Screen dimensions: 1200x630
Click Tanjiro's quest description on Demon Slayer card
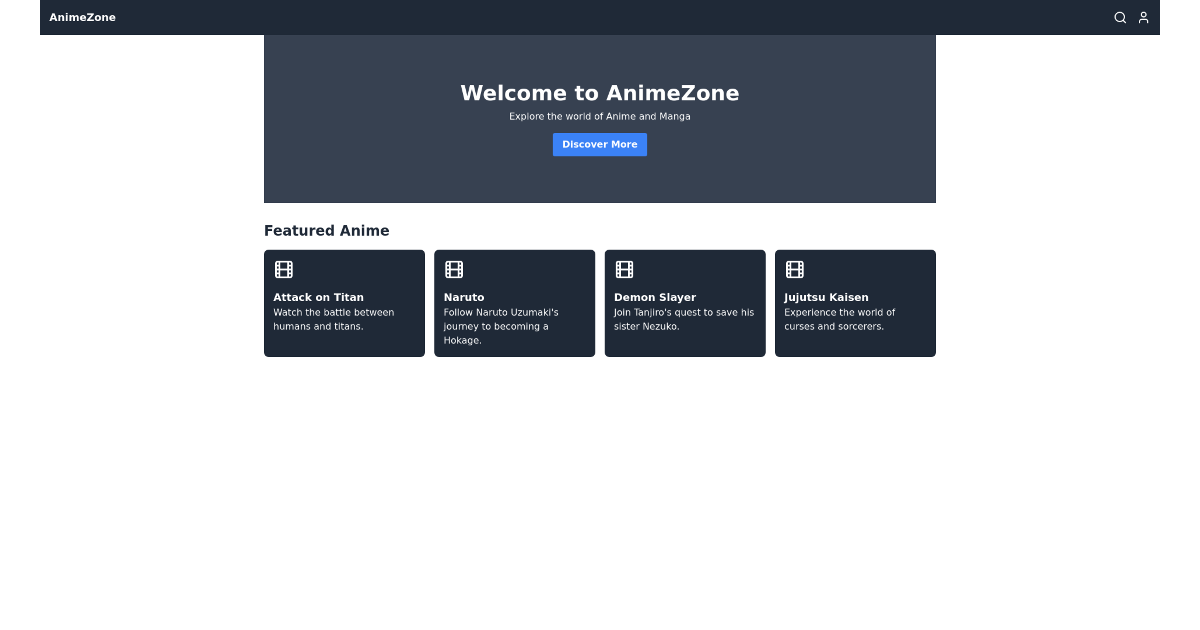click(683, 319)
